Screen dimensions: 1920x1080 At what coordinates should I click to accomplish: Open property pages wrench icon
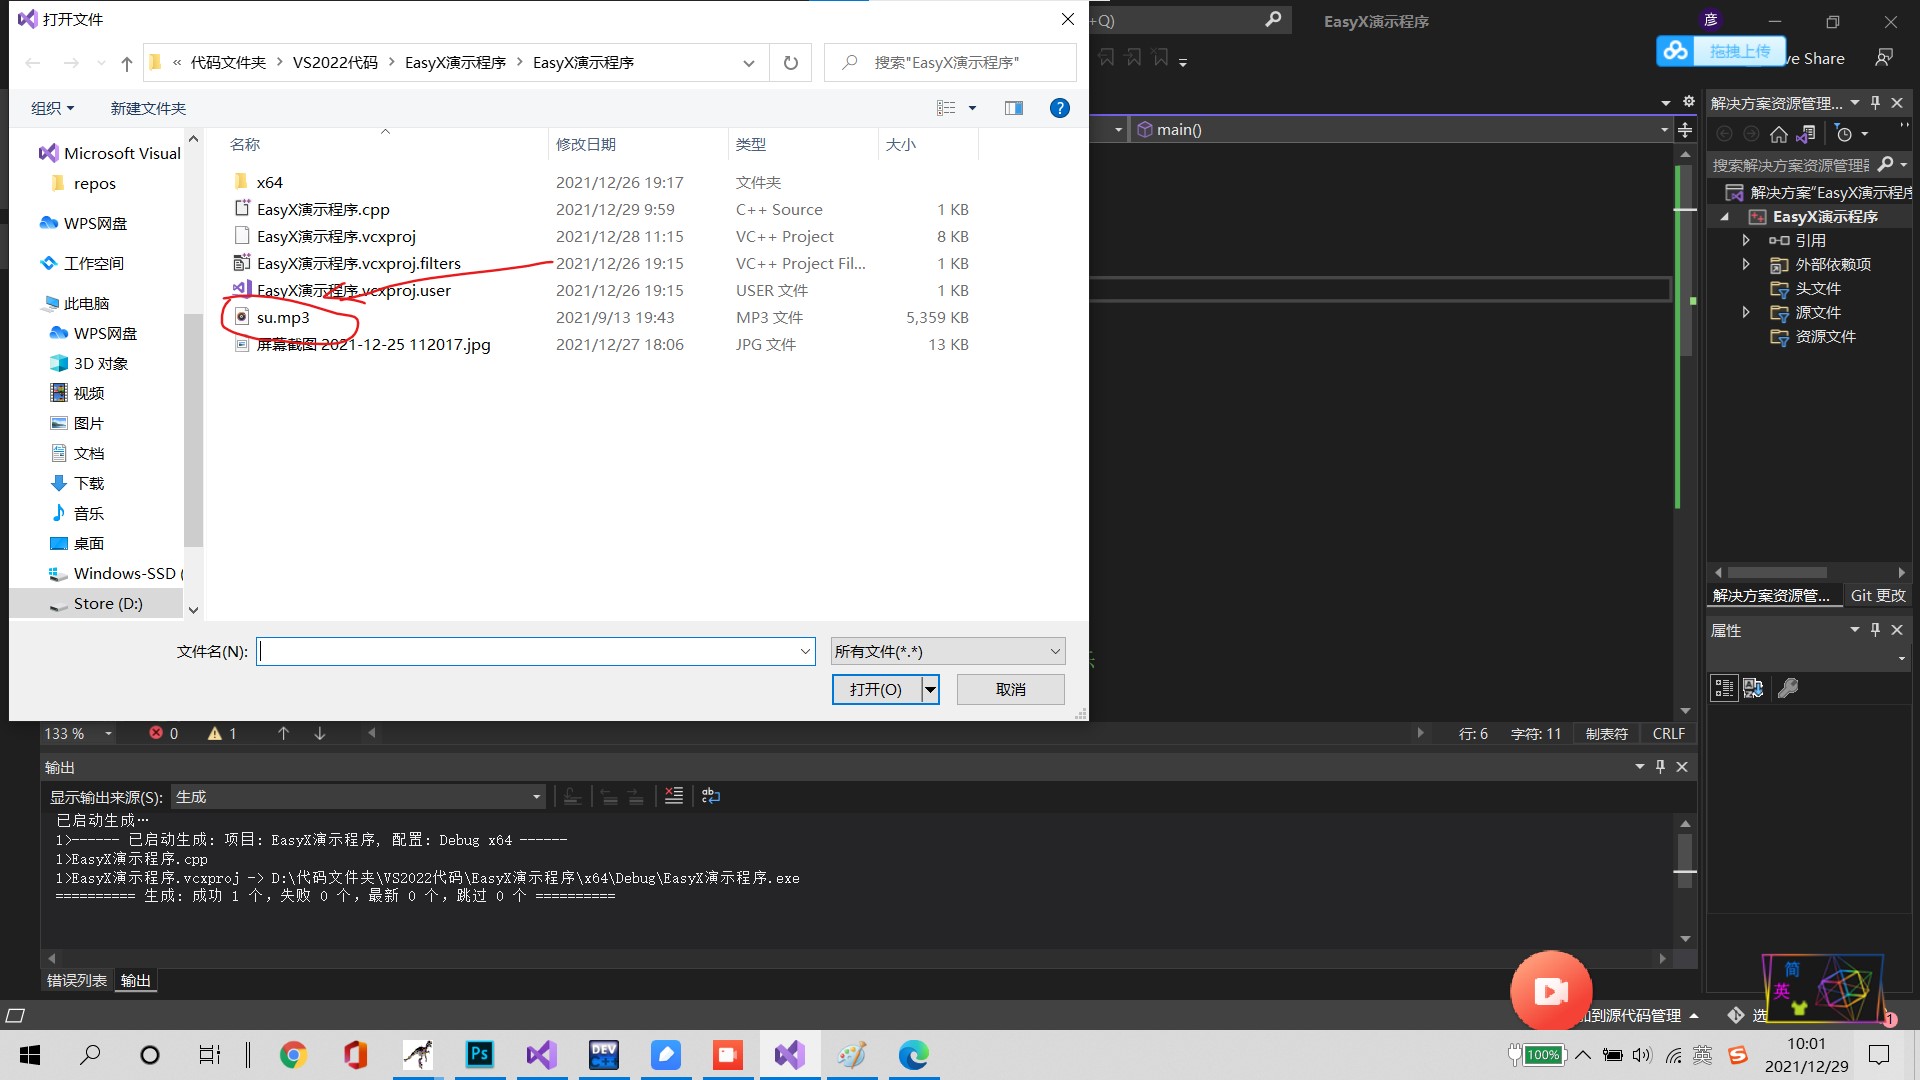[x=1787, y=688]
